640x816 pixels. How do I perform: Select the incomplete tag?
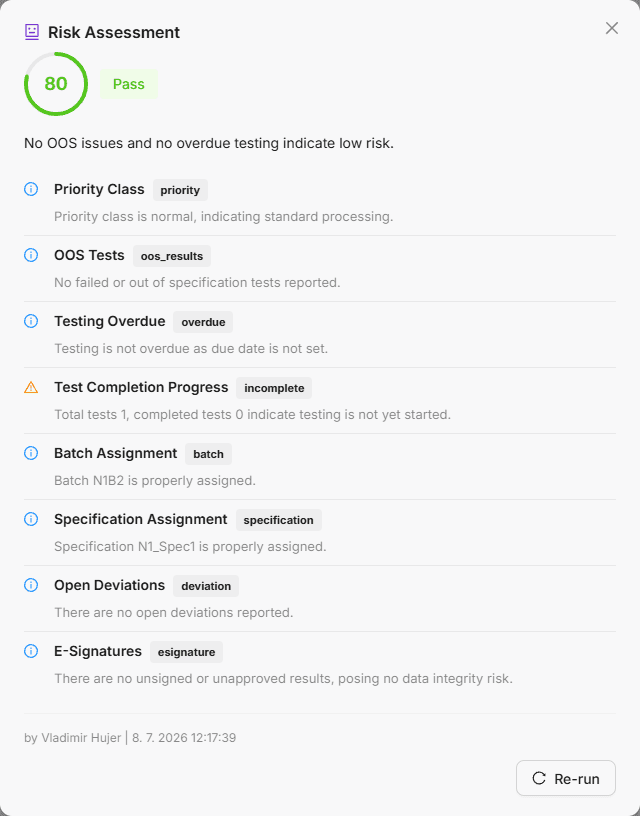[x=274, y=388]
